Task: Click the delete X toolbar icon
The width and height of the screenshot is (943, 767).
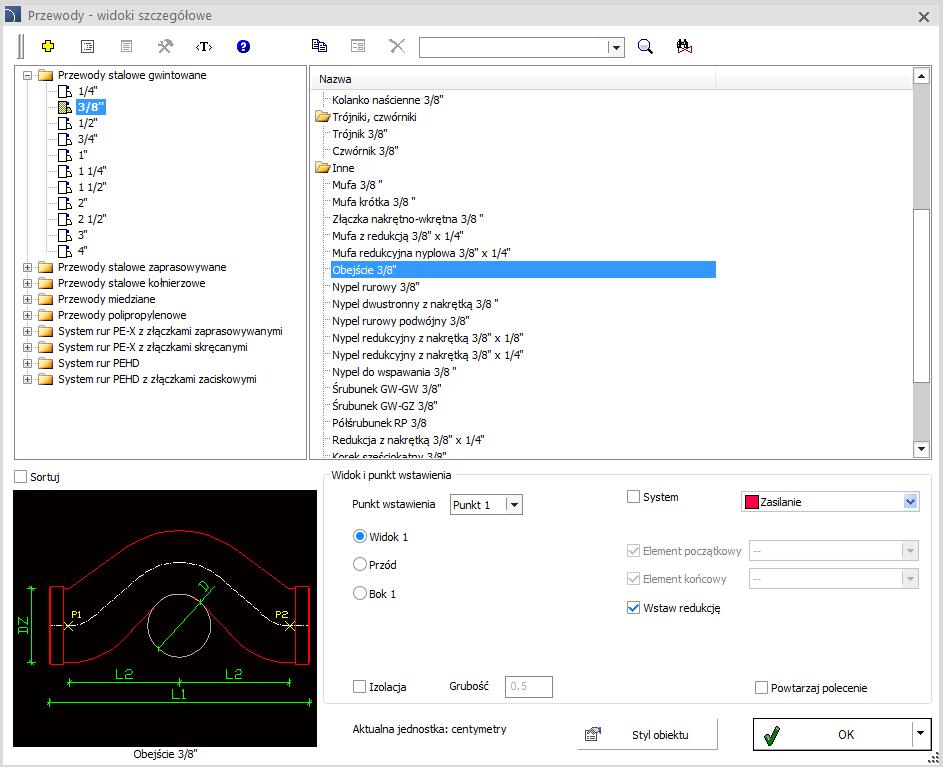Action: point(397,46)
